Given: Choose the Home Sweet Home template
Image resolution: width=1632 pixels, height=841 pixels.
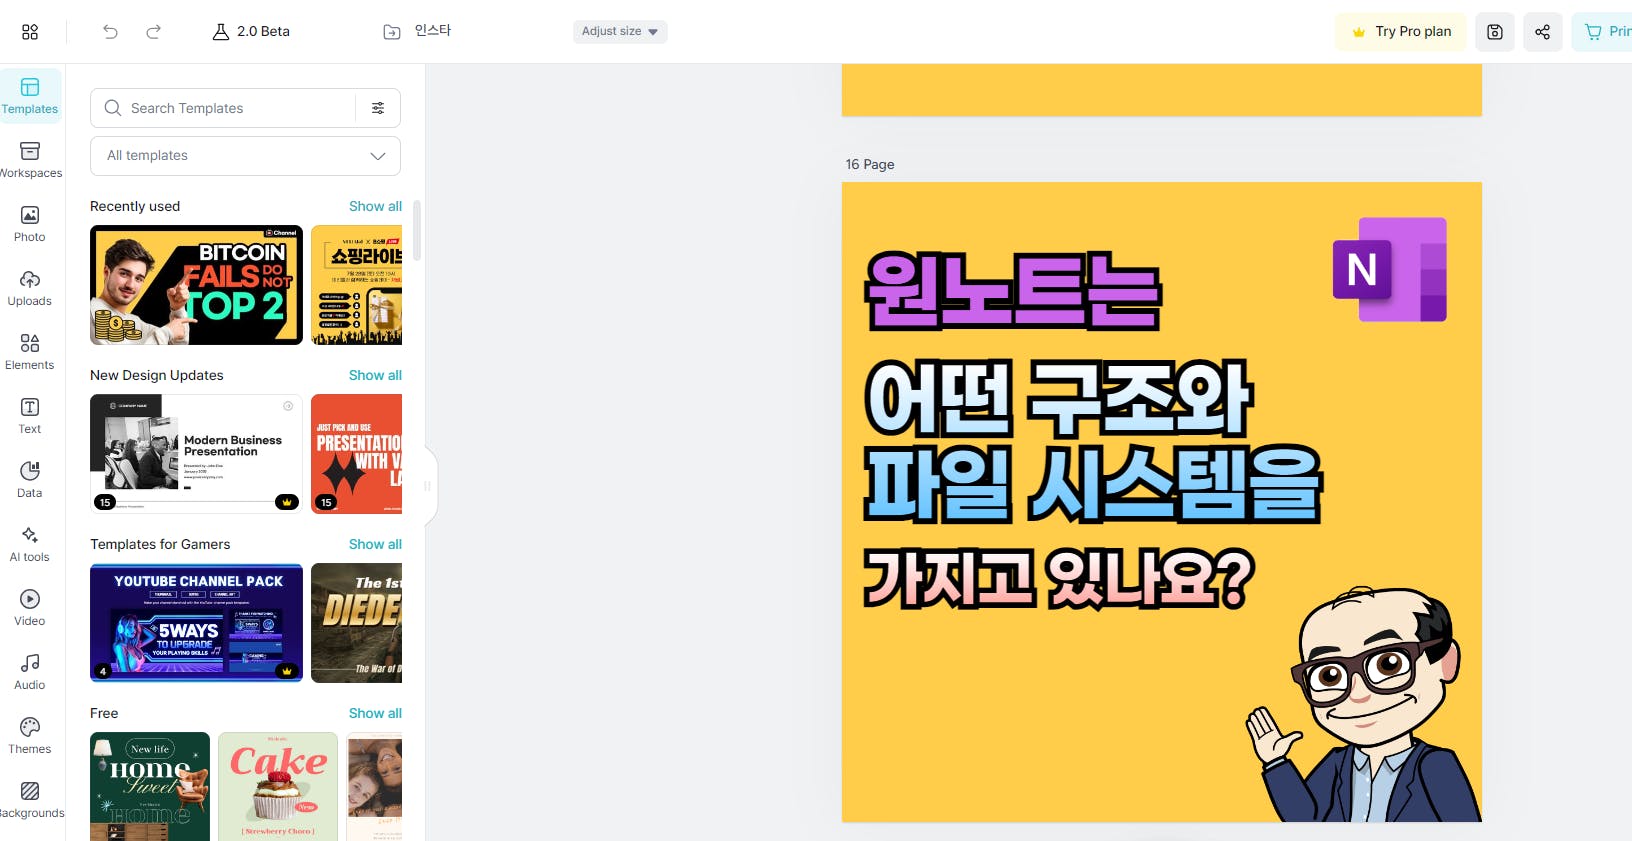Looking at the screenshot, I should [150, 787].
